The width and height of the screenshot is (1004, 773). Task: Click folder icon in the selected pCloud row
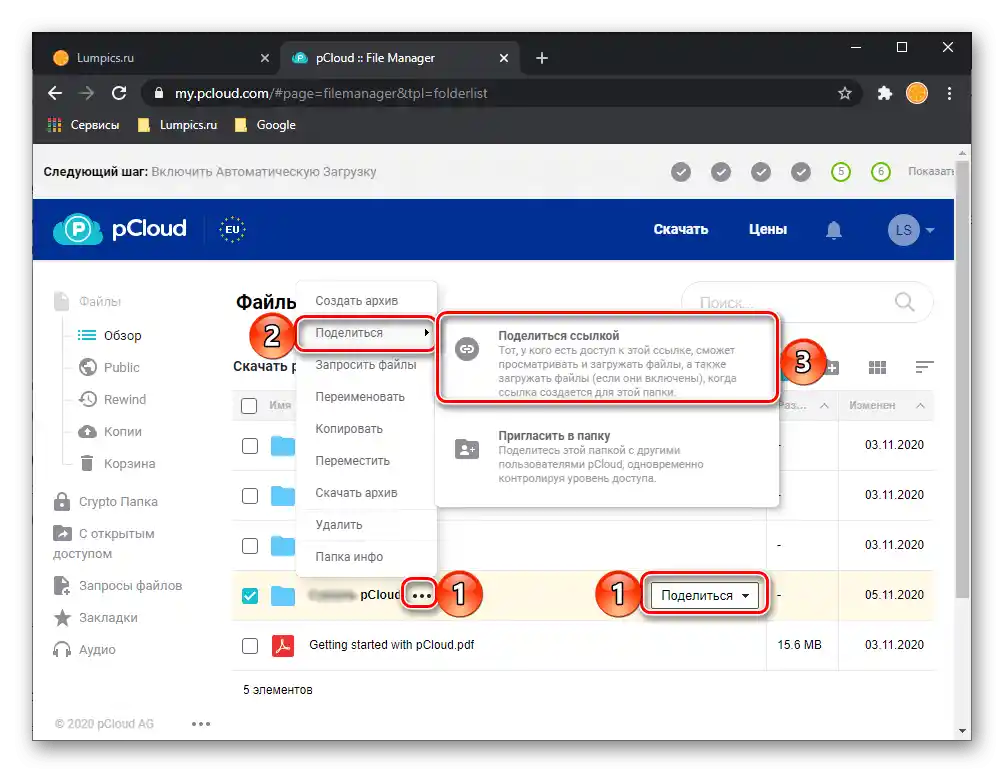(x=282, y=596)
